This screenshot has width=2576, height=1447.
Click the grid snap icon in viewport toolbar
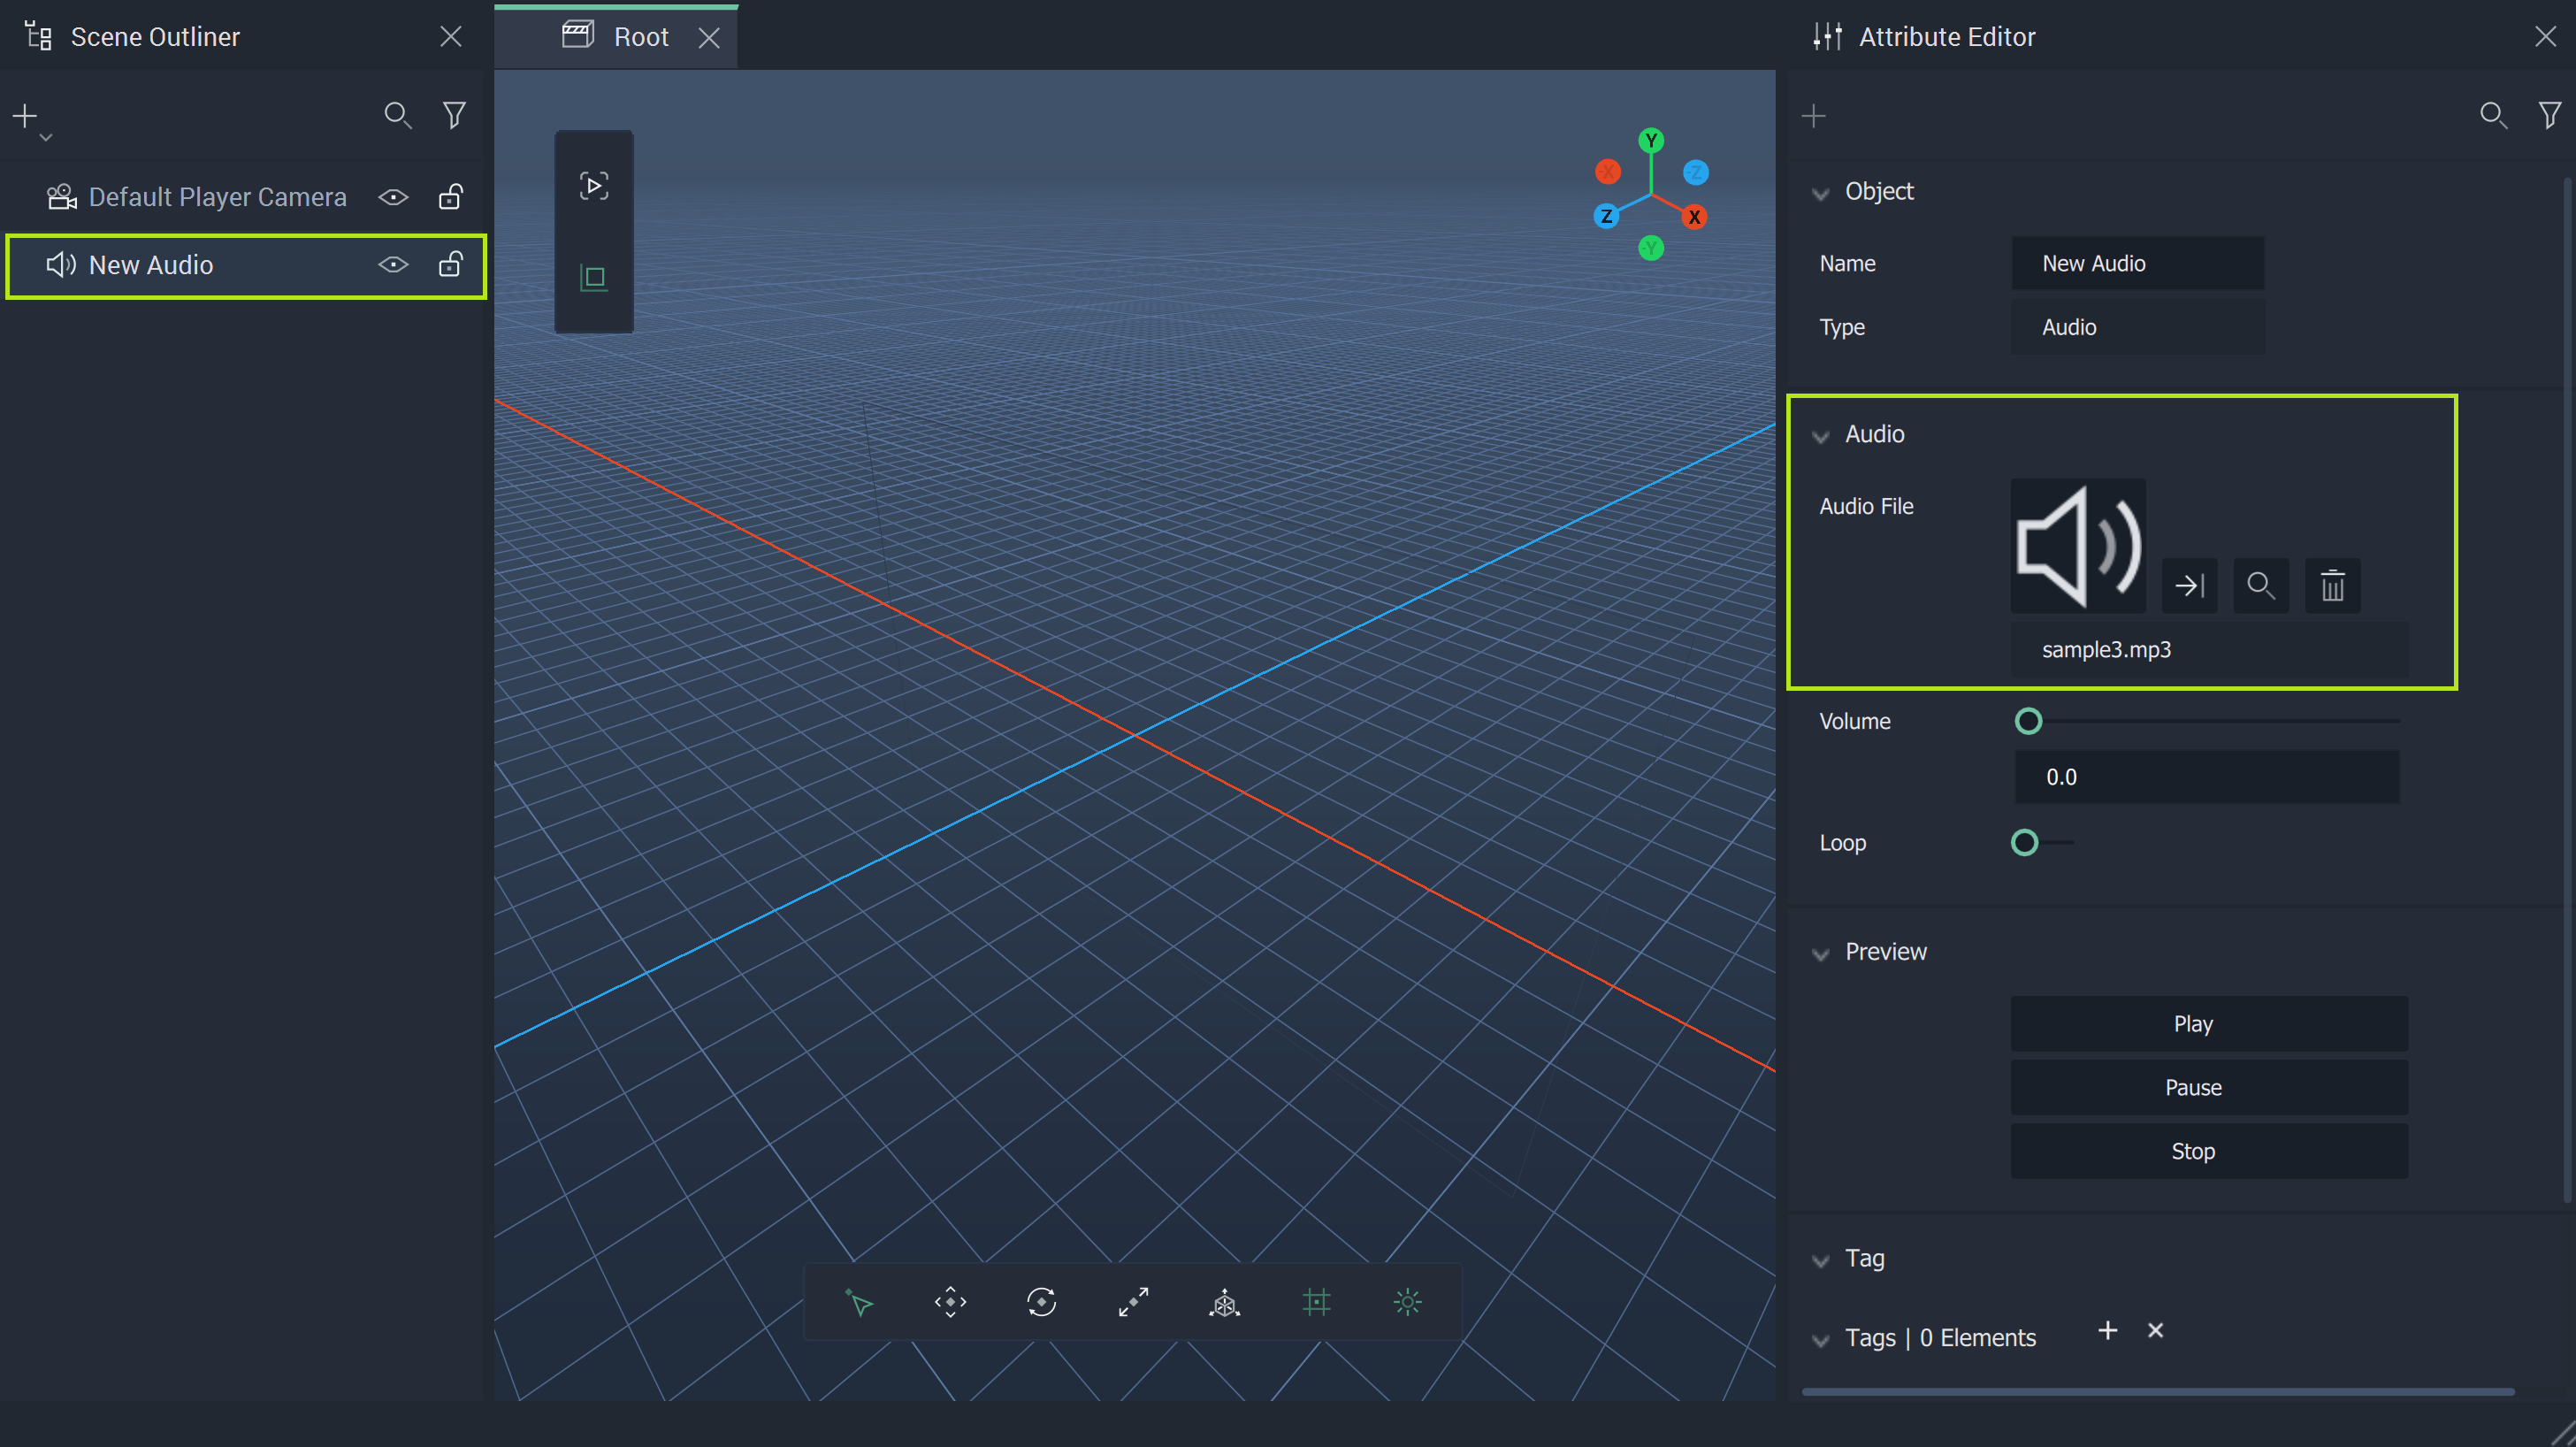[x=1316, y=1302]
